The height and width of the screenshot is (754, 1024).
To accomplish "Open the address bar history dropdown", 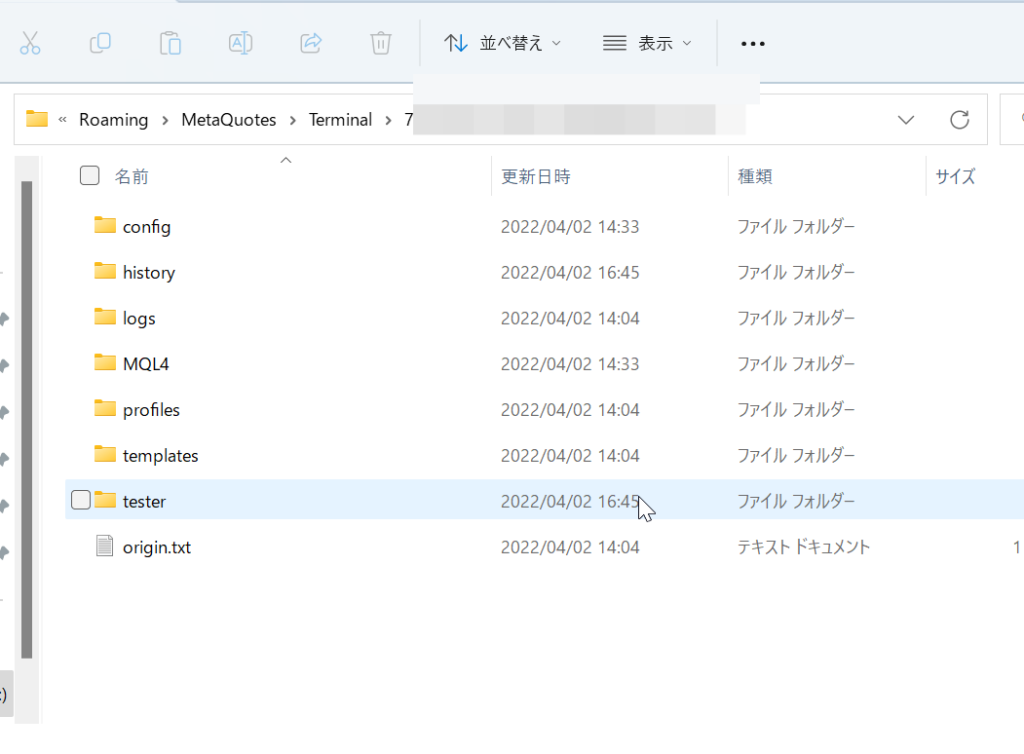I will [x=906, y=120].
